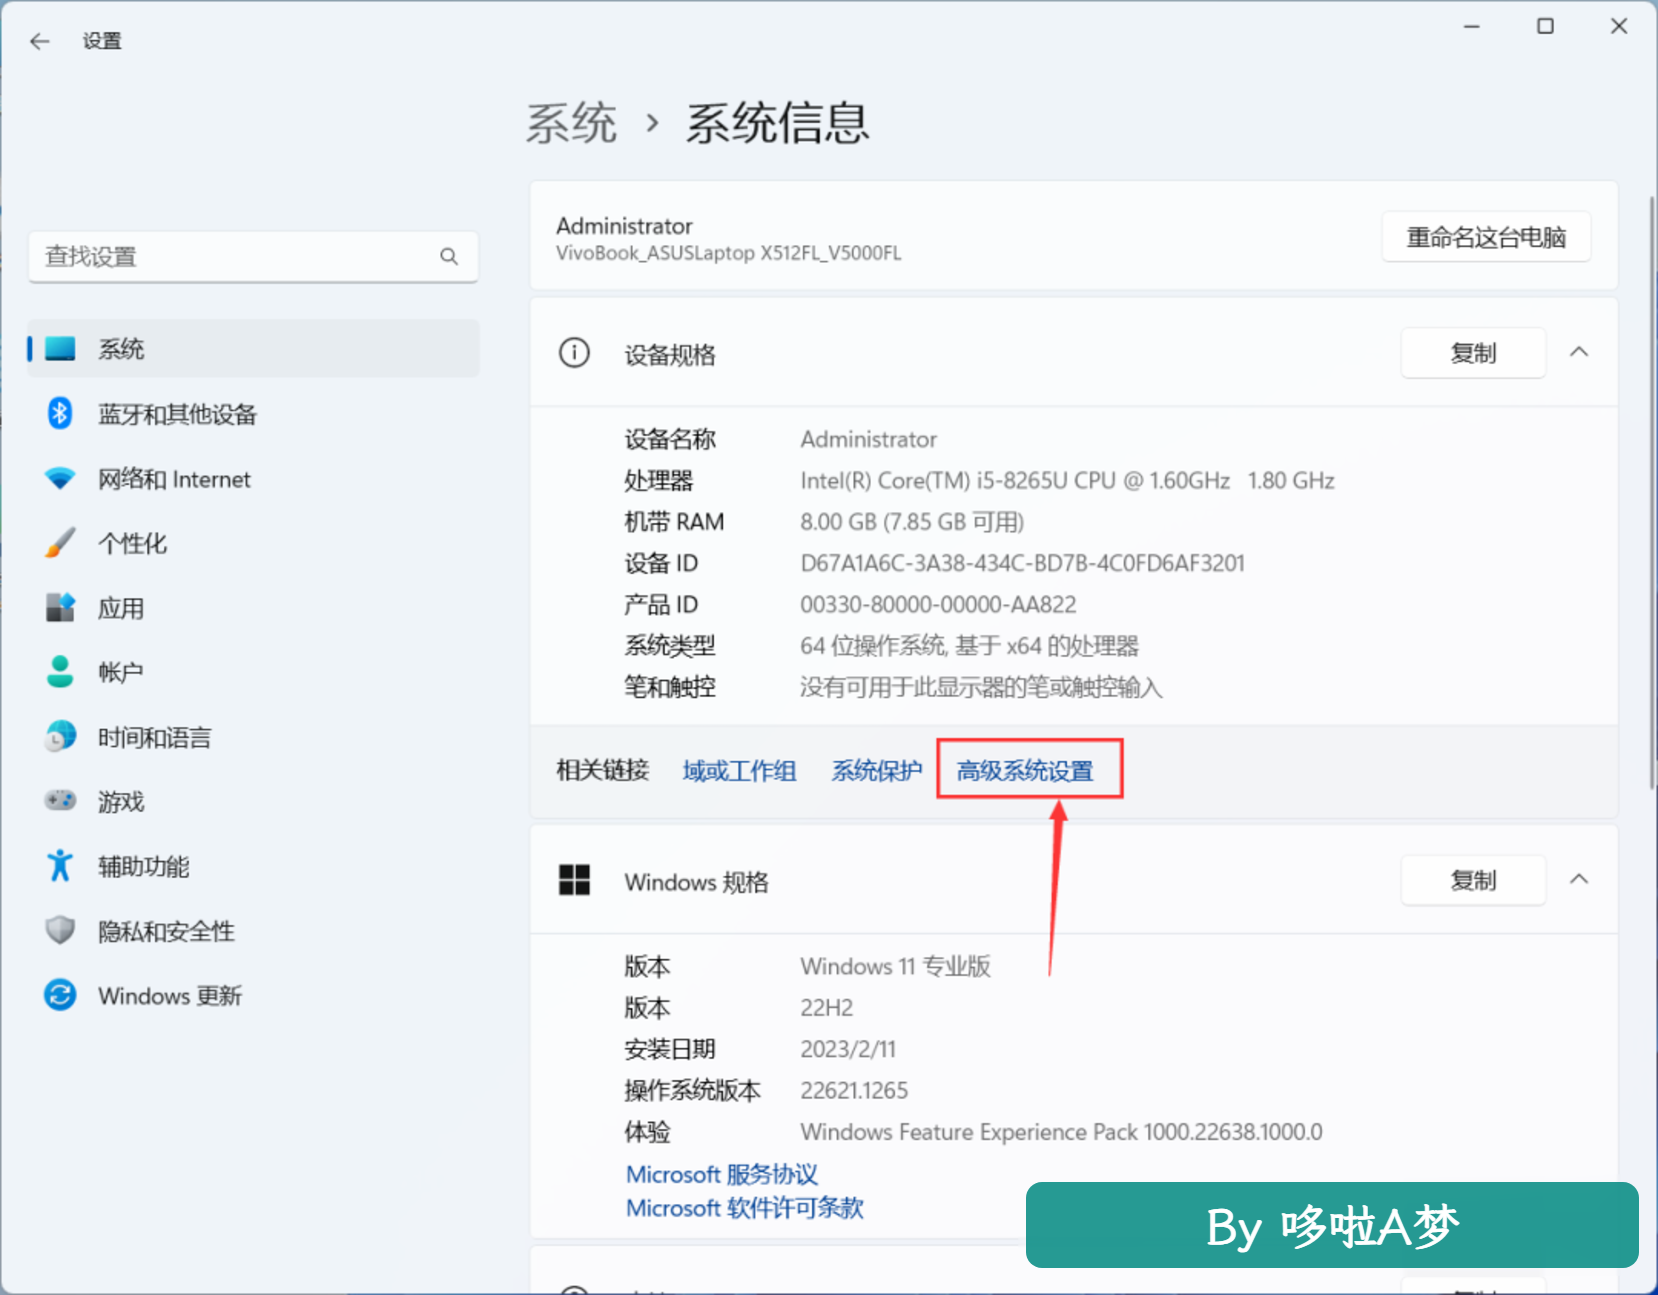
Task: Click the product ID 00330-80000-00000-AA822
Action: [938, 604]
